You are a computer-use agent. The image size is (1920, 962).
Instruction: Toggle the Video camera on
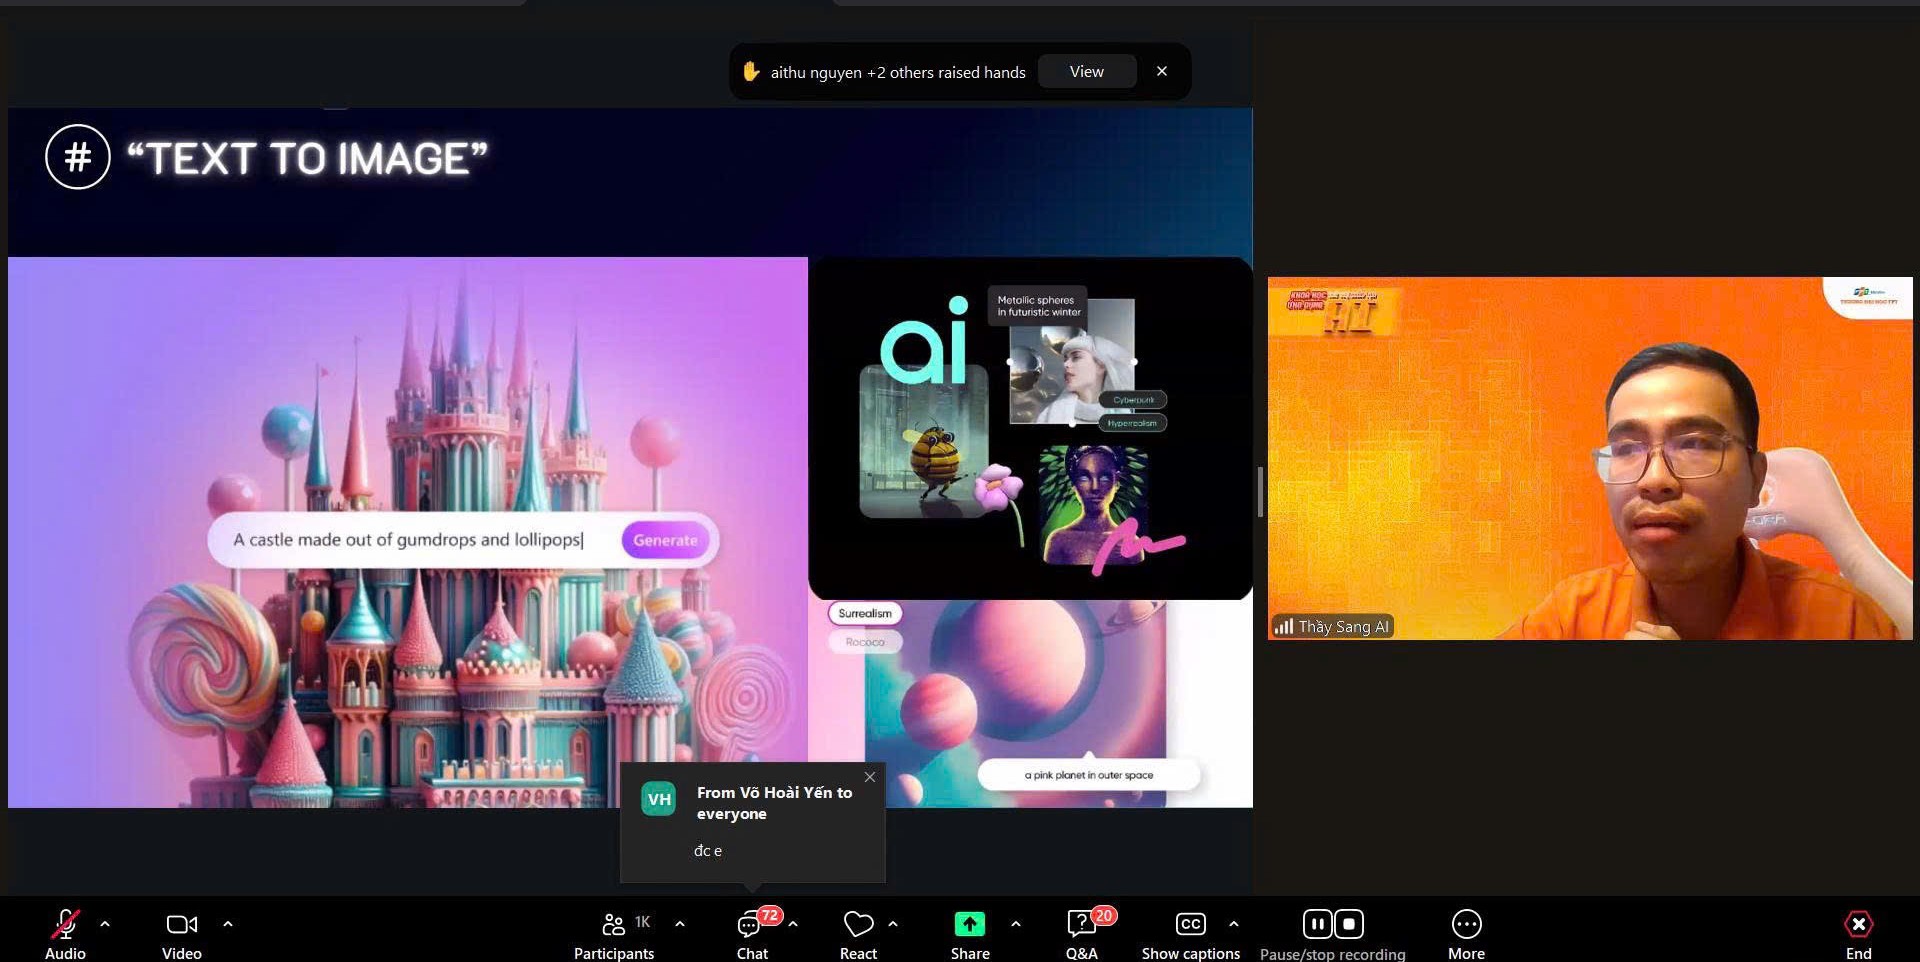point(181,924)
